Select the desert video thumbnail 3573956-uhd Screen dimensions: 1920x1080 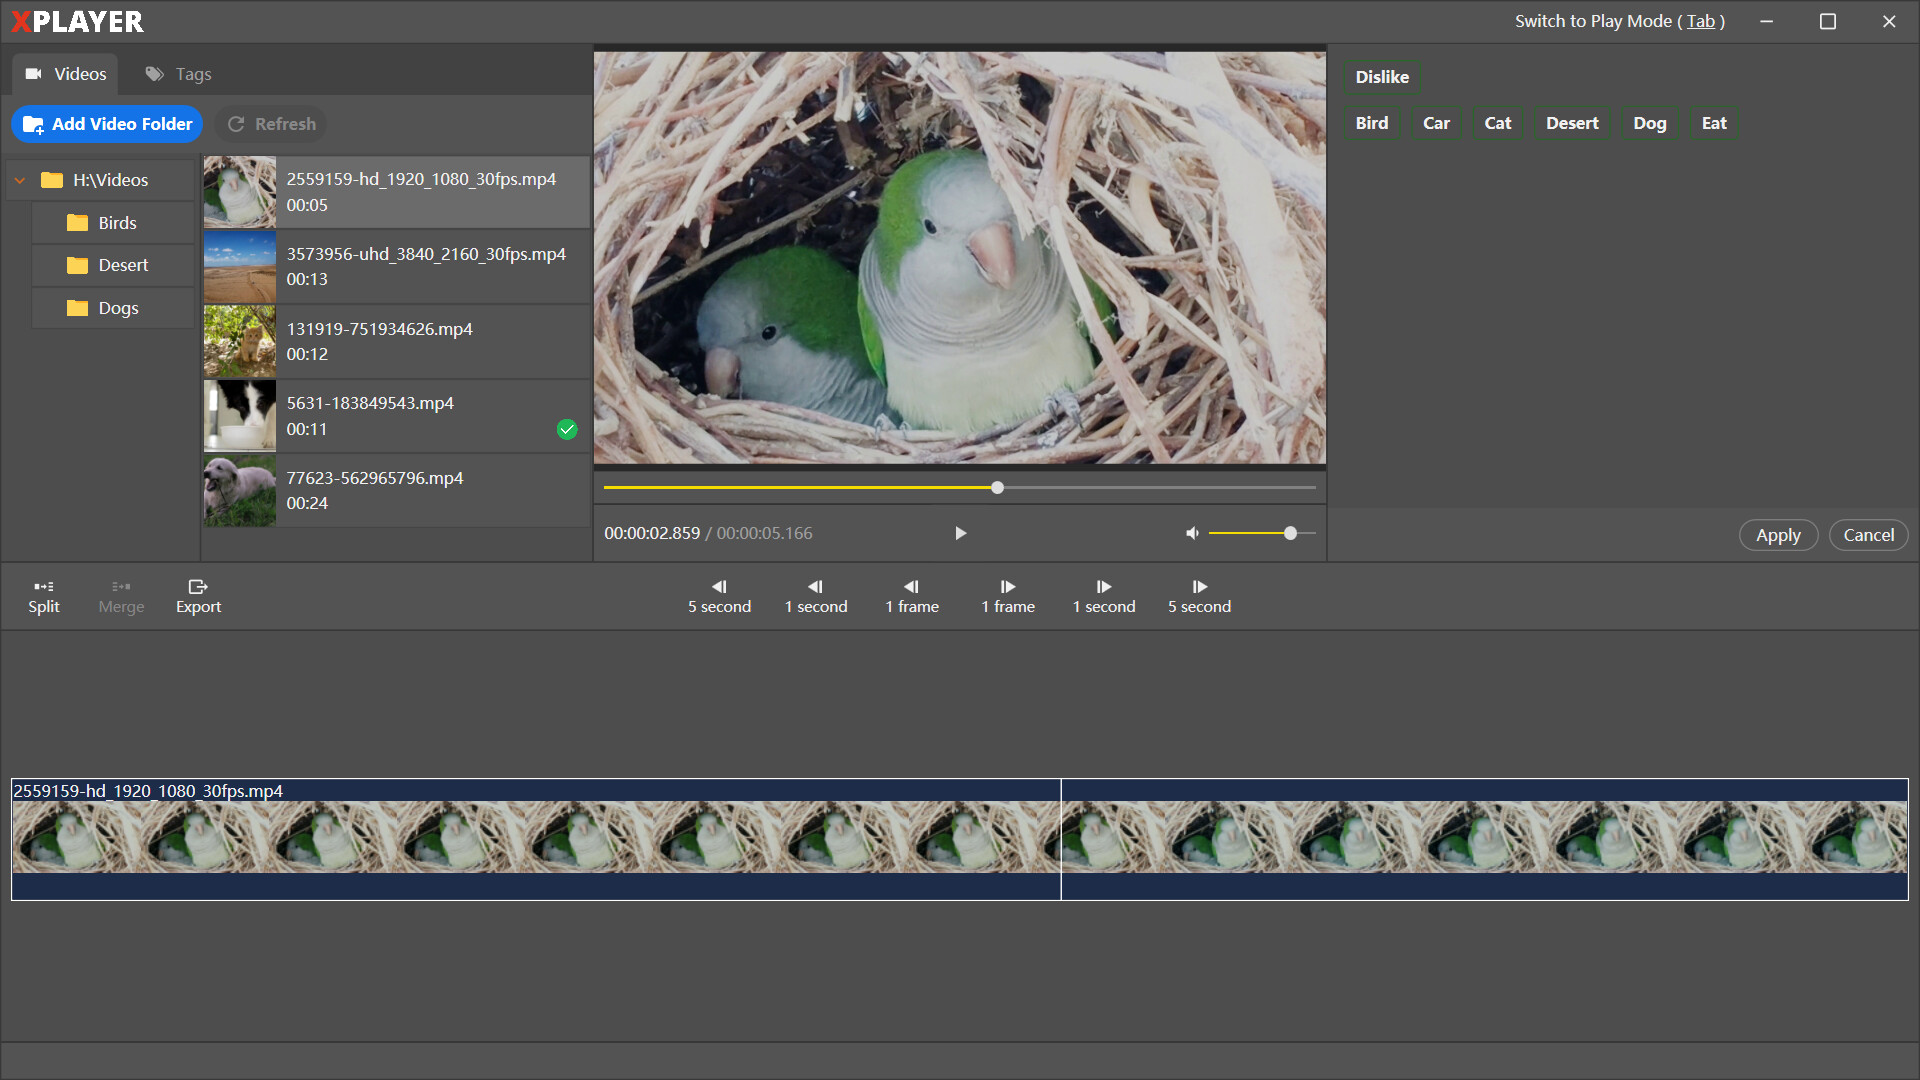point(240,267)
